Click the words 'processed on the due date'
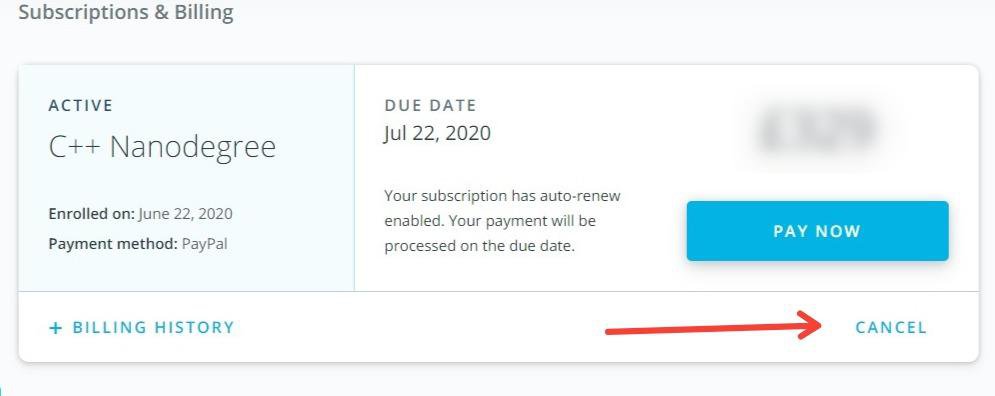The image size is (995, 396). click(479, 247)
